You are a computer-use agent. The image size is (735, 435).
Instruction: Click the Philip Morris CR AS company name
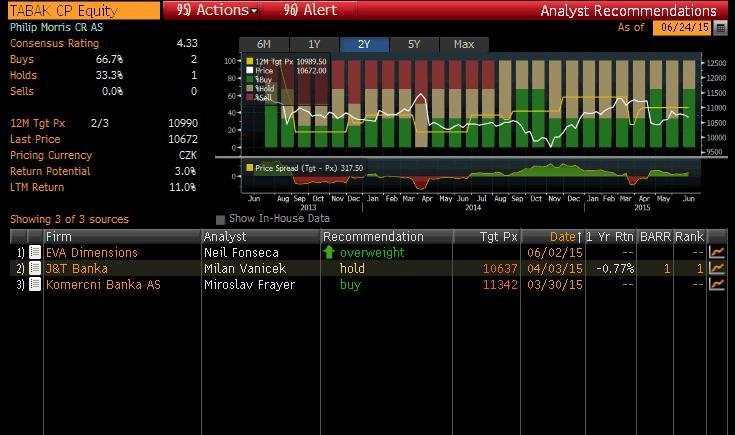tap(56, 27)
